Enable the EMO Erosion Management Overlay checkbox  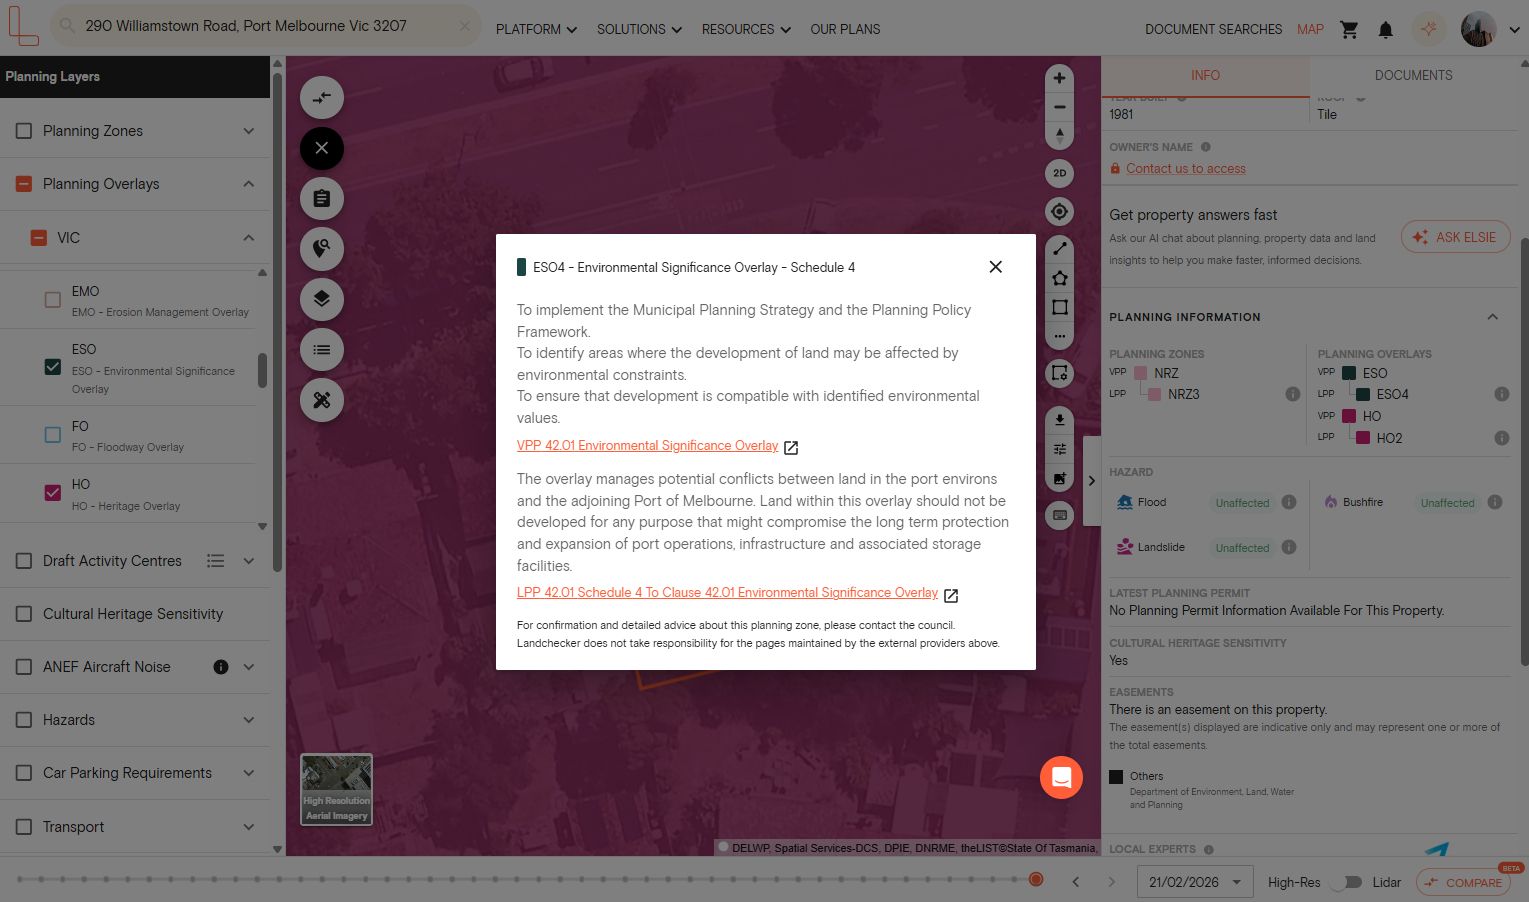53,300
